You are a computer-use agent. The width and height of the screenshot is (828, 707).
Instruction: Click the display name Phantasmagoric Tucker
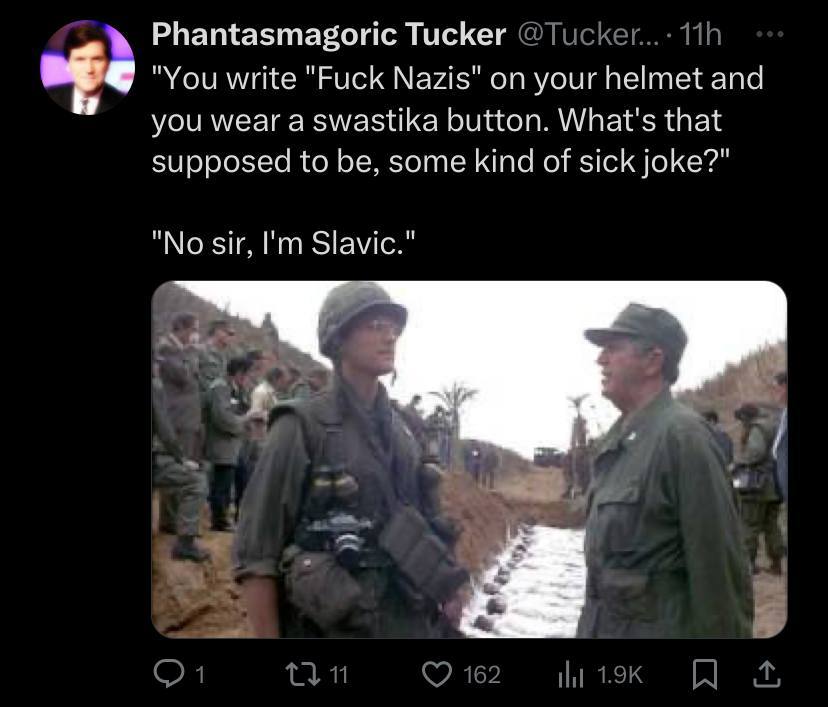pos(328,36)
